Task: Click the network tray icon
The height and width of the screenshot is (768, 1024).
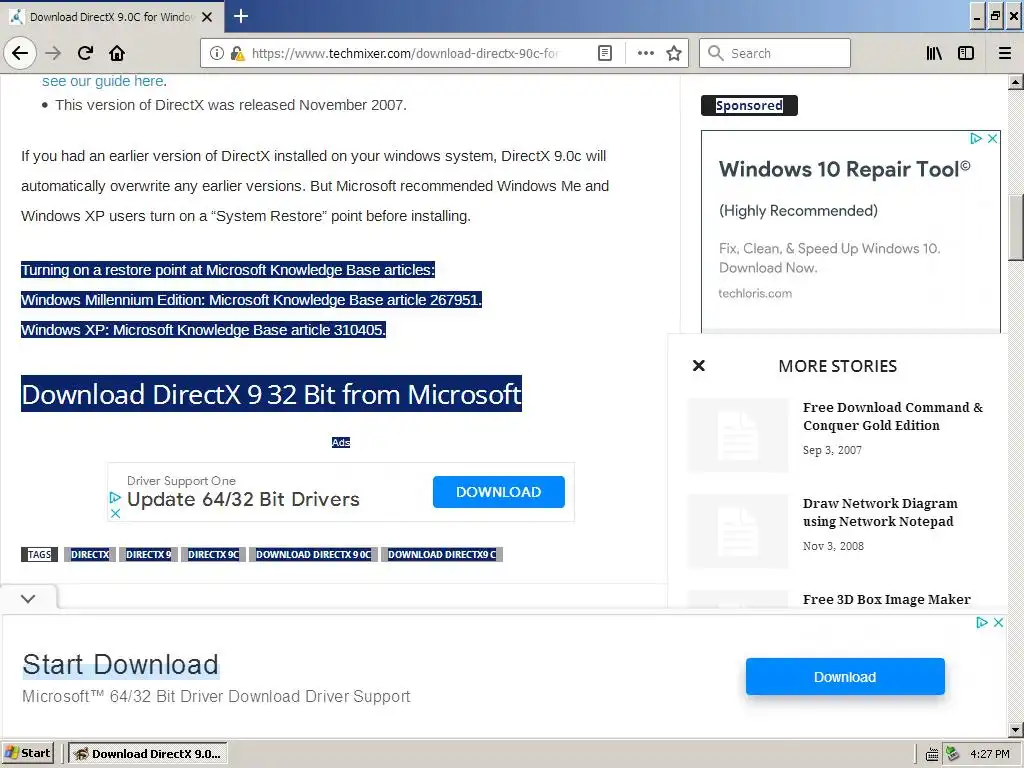Action: [953, 754]
